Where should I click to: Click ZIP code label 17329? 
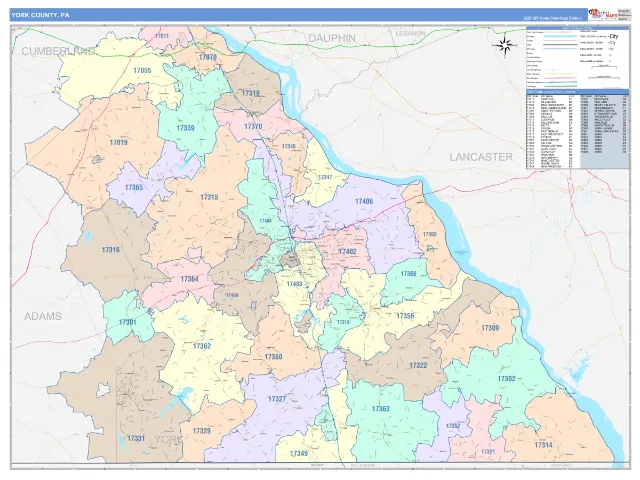click(x=202, y=431)
